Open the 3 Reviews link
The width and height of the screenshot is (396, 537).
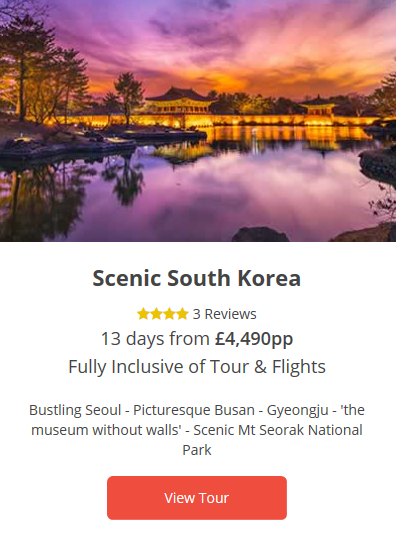pyautogui.click(x=224, y=314)
